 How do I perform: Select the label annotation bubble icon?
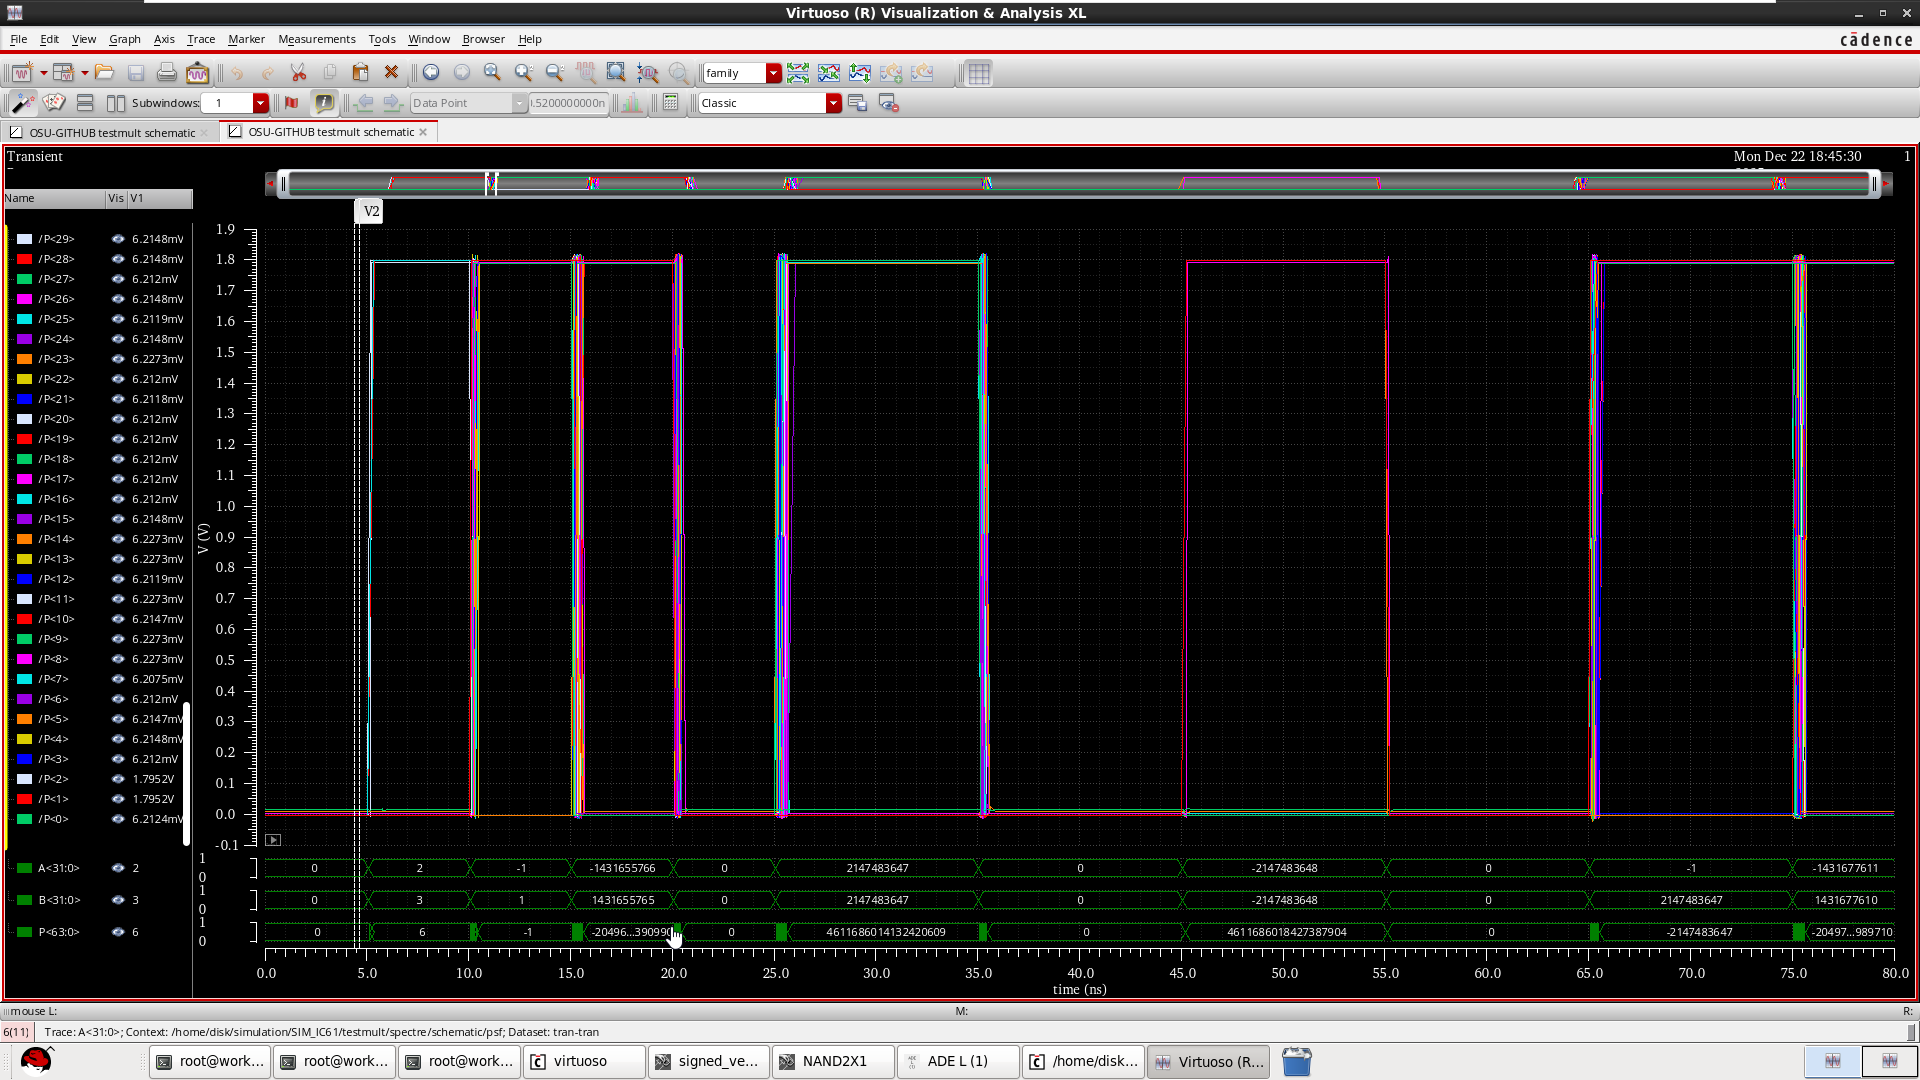click(324, 102)
